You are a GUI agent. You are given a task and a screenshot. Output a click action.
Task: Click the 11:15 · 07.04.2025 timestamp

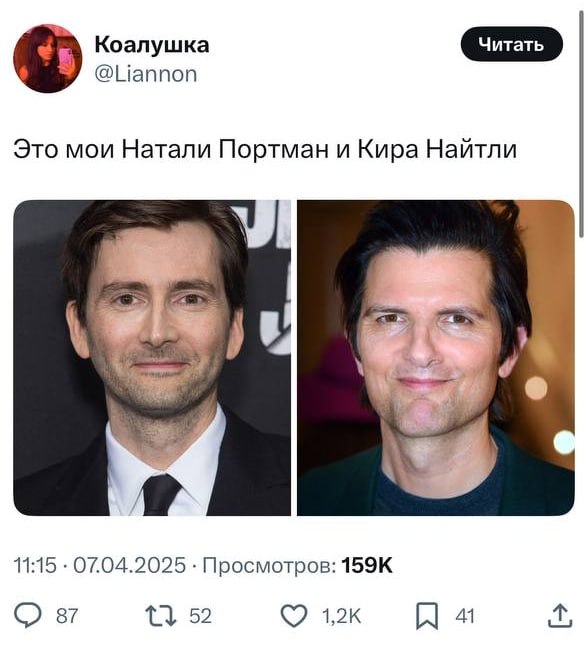100,565
